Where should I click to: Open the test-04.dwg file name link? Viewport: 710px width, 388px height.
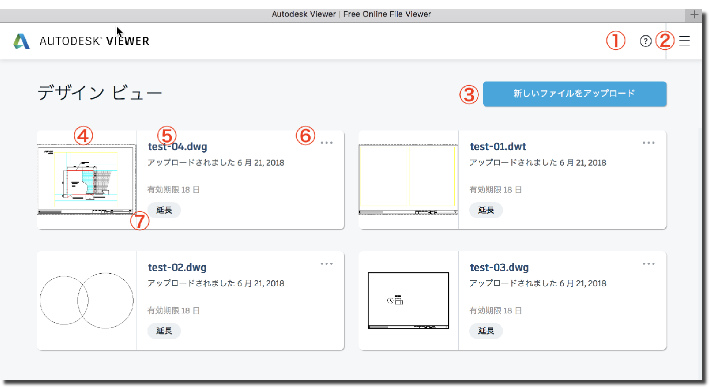(178, 147)
